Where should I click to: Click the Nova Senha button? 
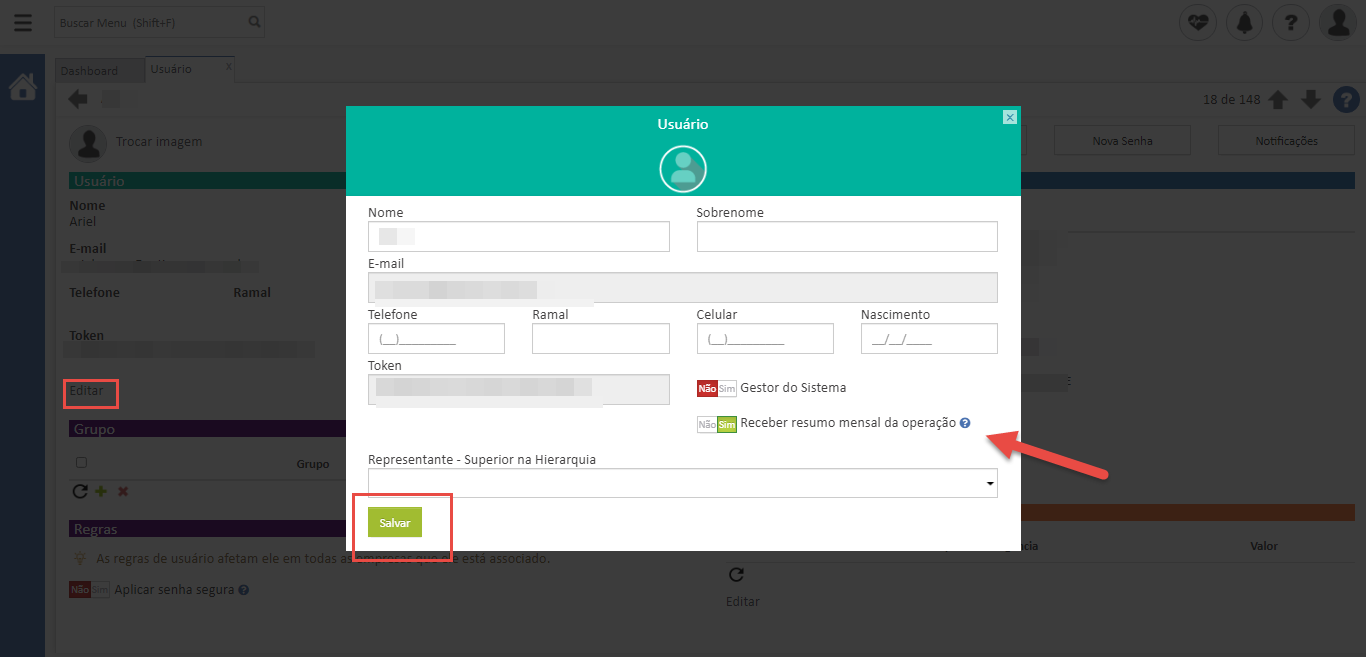(x=1122, y=141)
